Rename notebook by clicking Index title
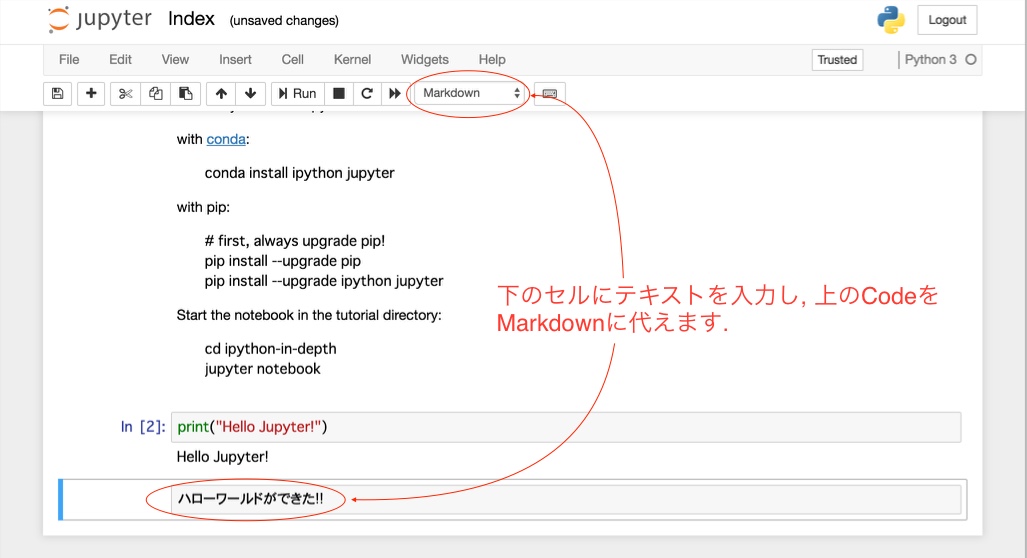This screenshot has width=1027, height=558. (x=191, y=19)
